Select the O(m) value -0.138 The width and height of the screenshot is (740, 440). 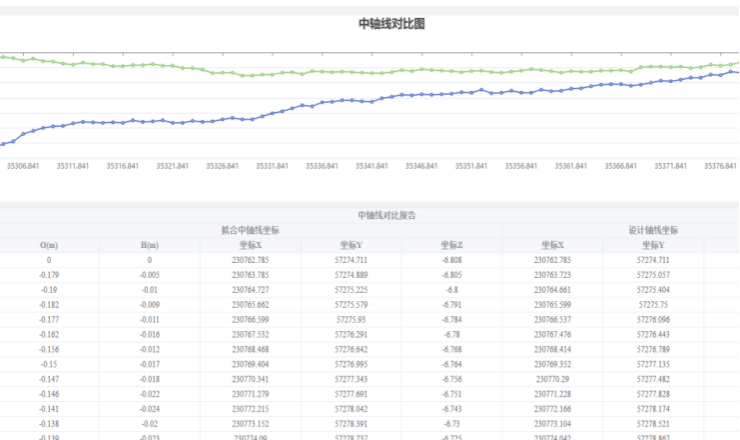49,423
